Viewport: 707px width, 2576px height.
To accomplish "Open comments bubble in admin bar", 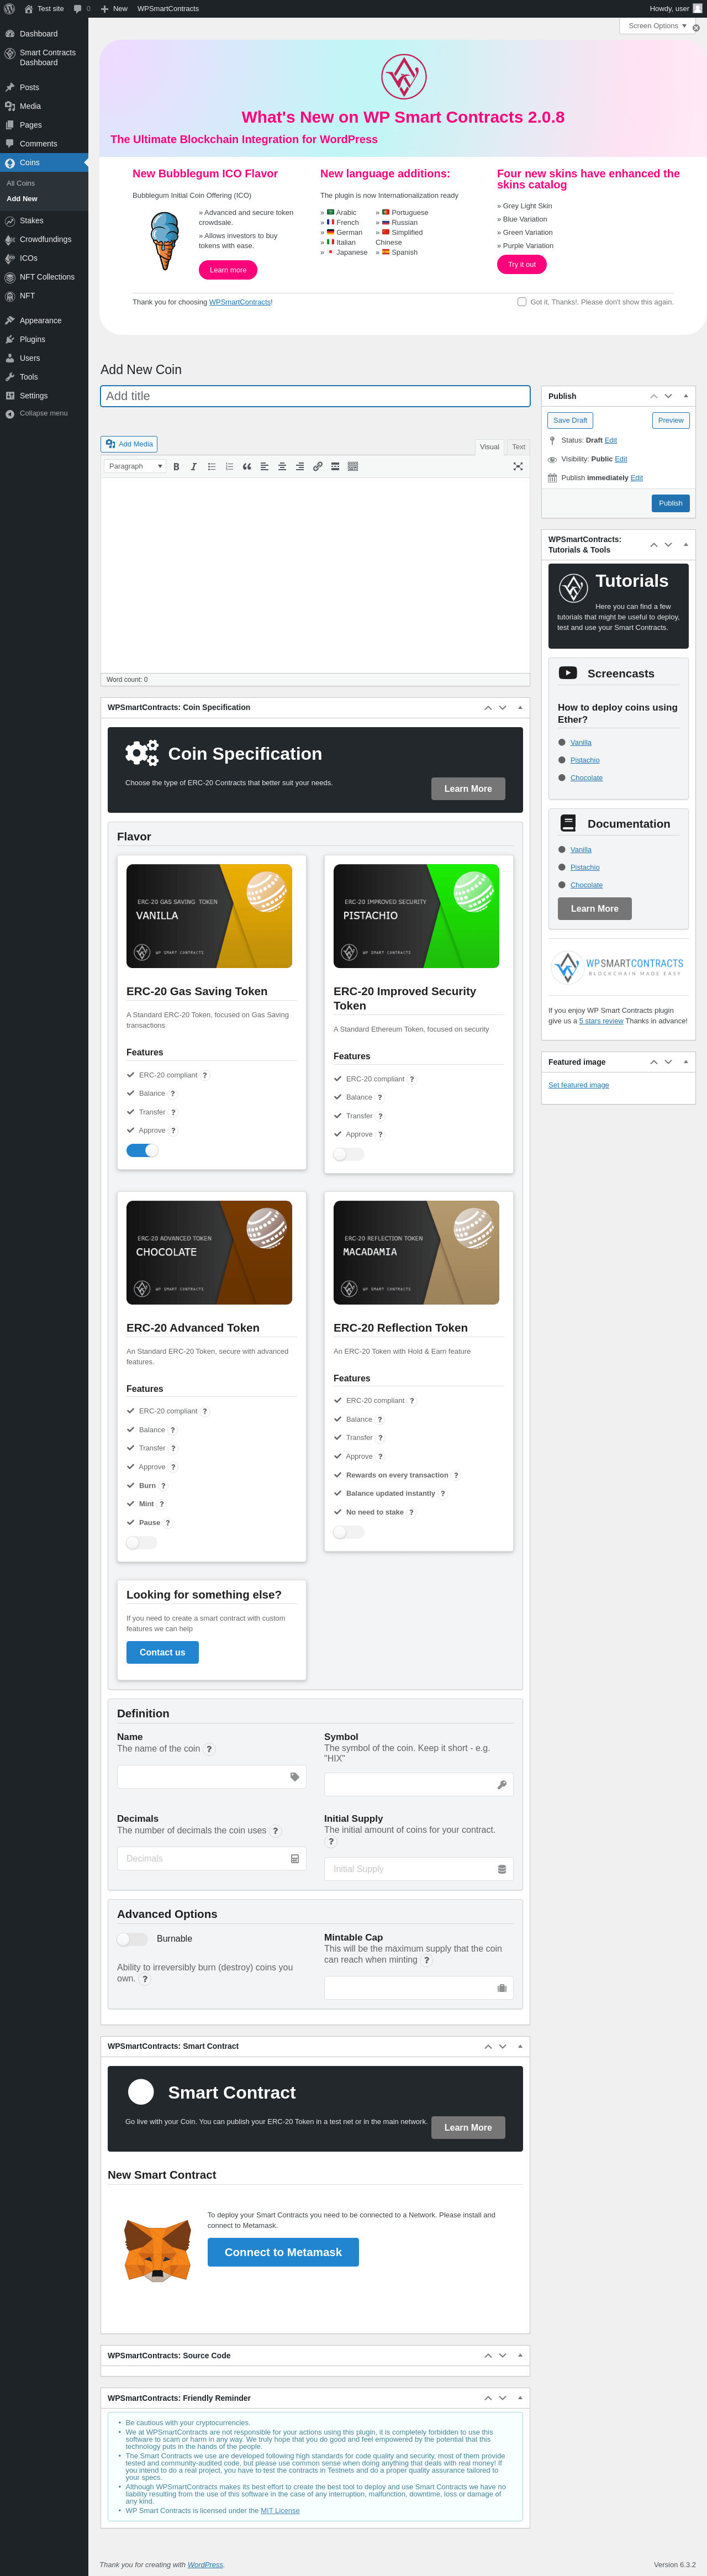I will [x=81, y=8].
